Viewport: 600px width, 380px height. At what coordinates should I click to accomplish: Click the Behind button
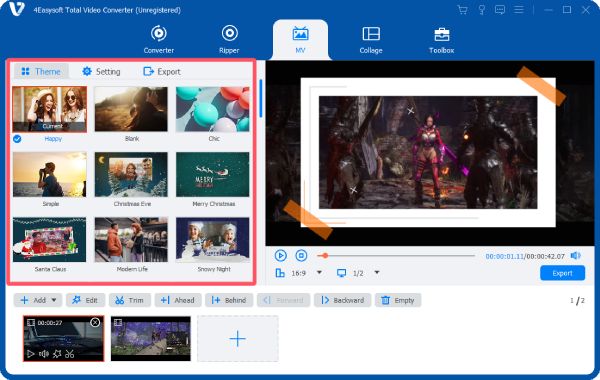229,300
